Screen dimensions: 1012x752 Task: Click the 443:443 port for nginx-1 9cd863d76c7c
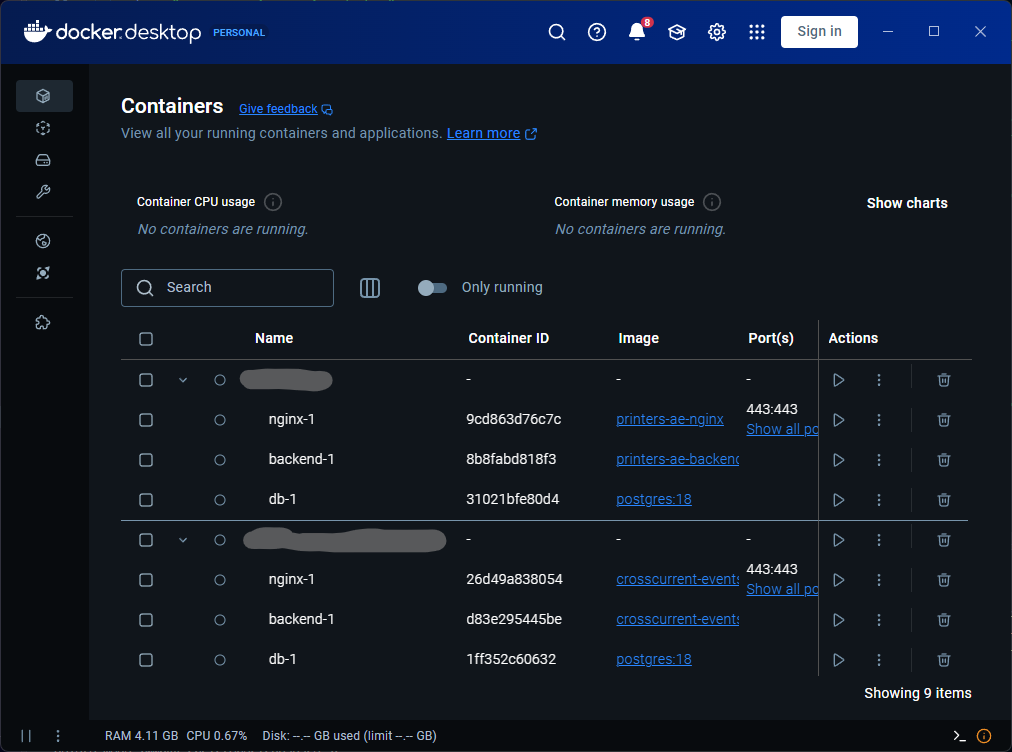pos(772,409)
